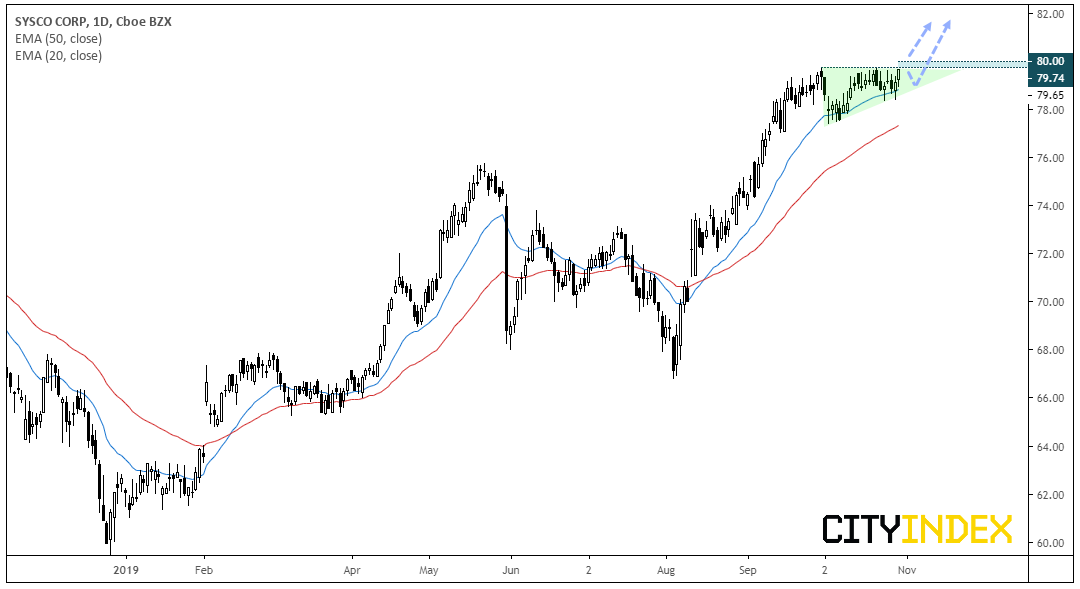
Task: Click the Apr date axis label
Action: tap(352, 570)
